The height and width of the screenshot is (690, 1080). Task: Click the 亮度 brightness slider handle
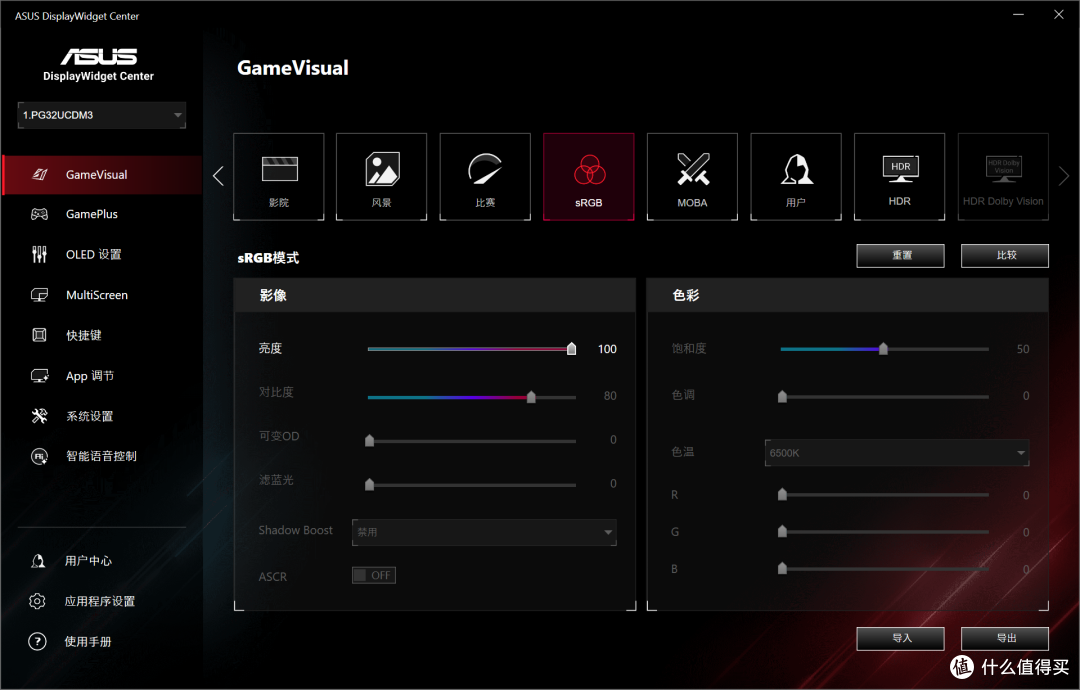(x=572, y=349)
